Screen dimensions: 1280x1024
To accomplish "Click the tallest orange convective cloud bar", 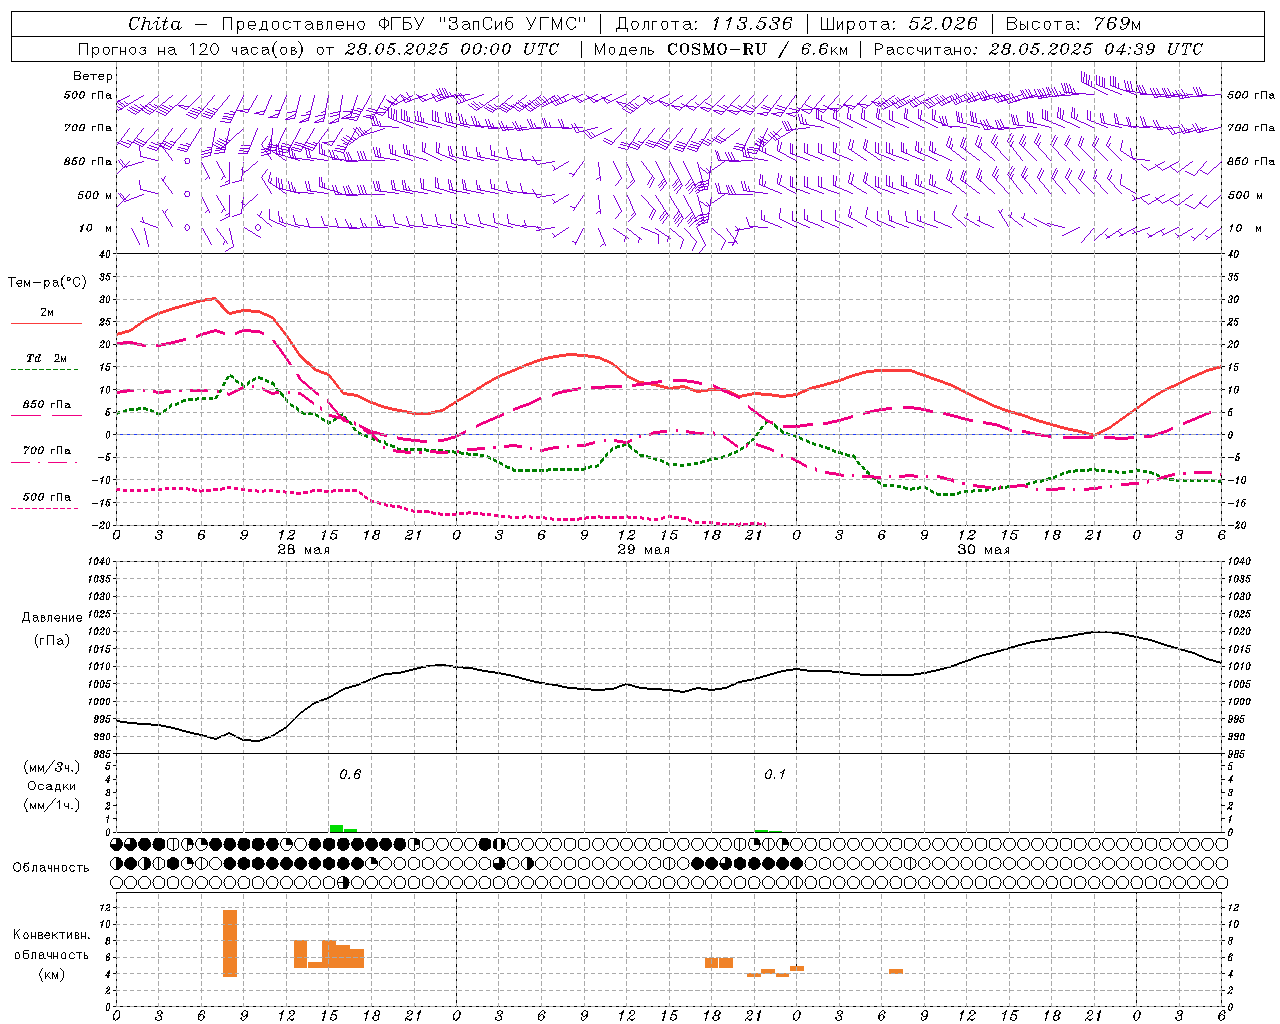I will click(230, 943).
